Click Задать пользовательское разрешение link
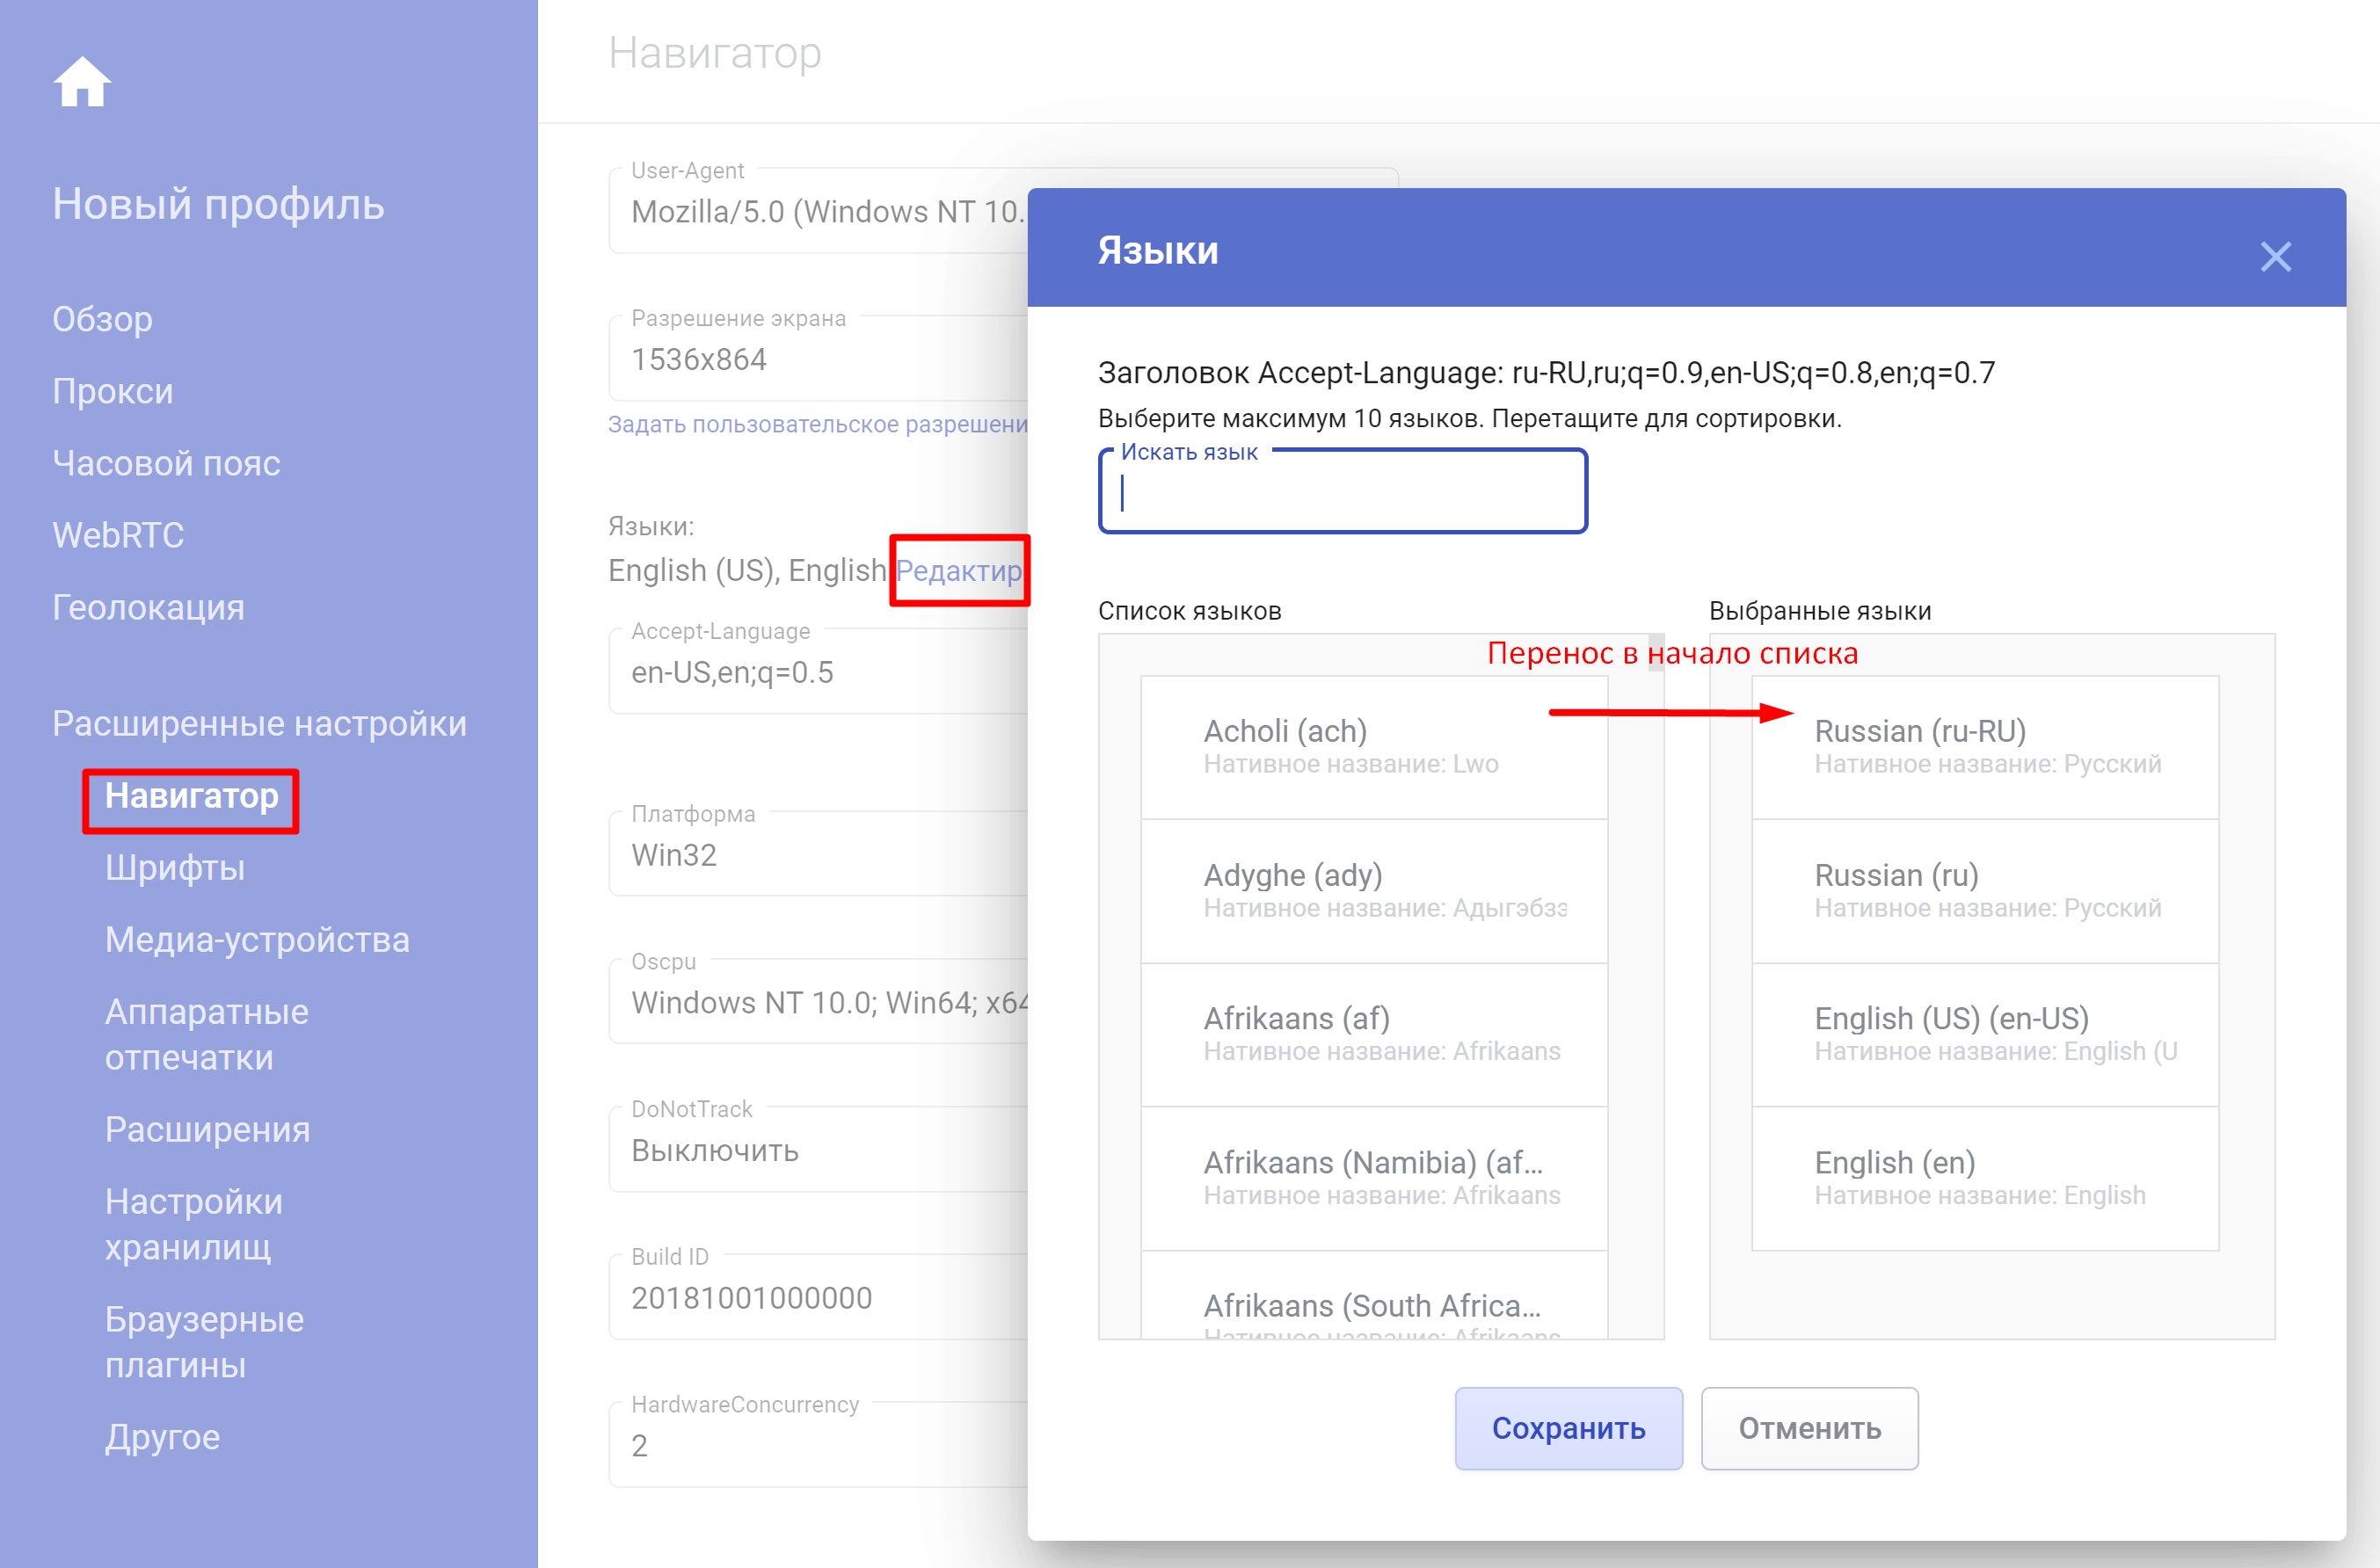Viewport: 2380px width, 1568px height. click(818, 424)
